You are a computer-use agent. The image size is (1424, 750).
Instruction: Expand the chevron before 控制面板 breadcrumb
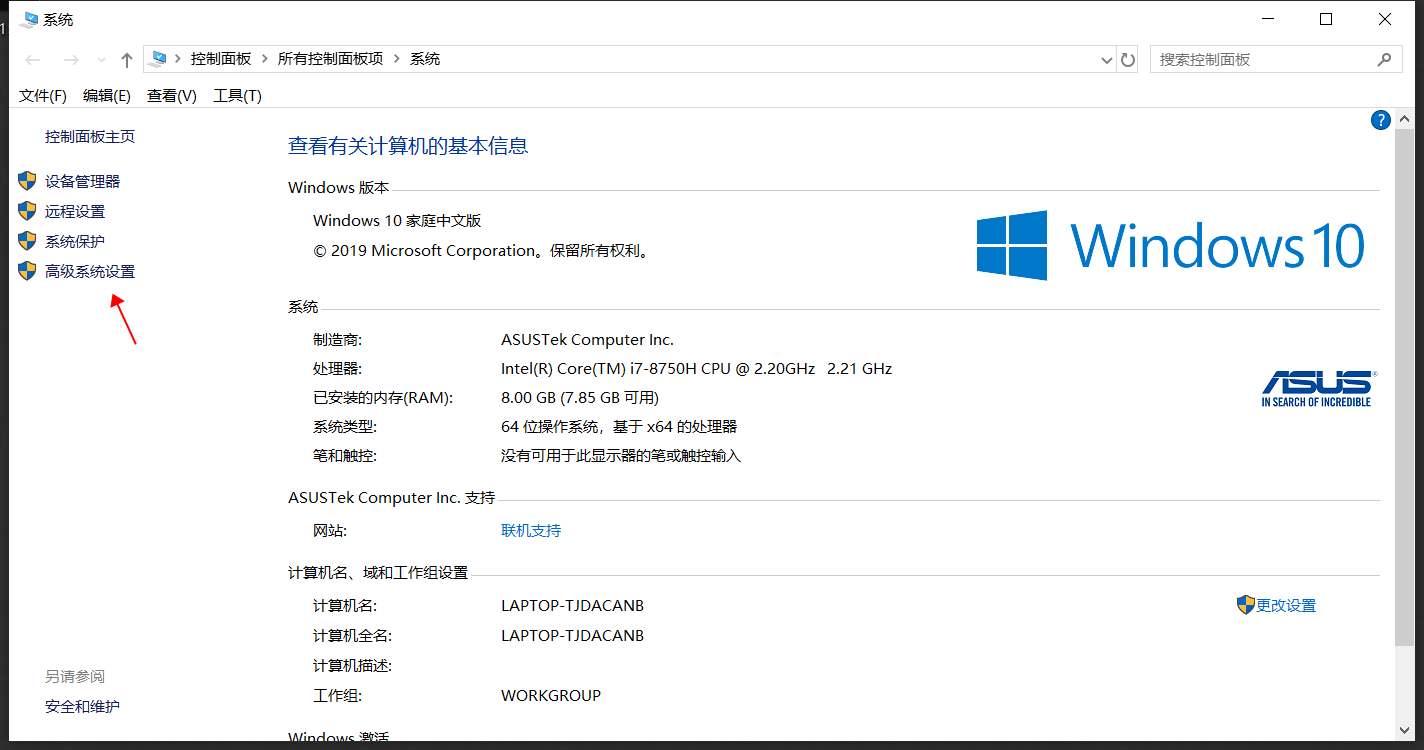[x=178, y=59]
